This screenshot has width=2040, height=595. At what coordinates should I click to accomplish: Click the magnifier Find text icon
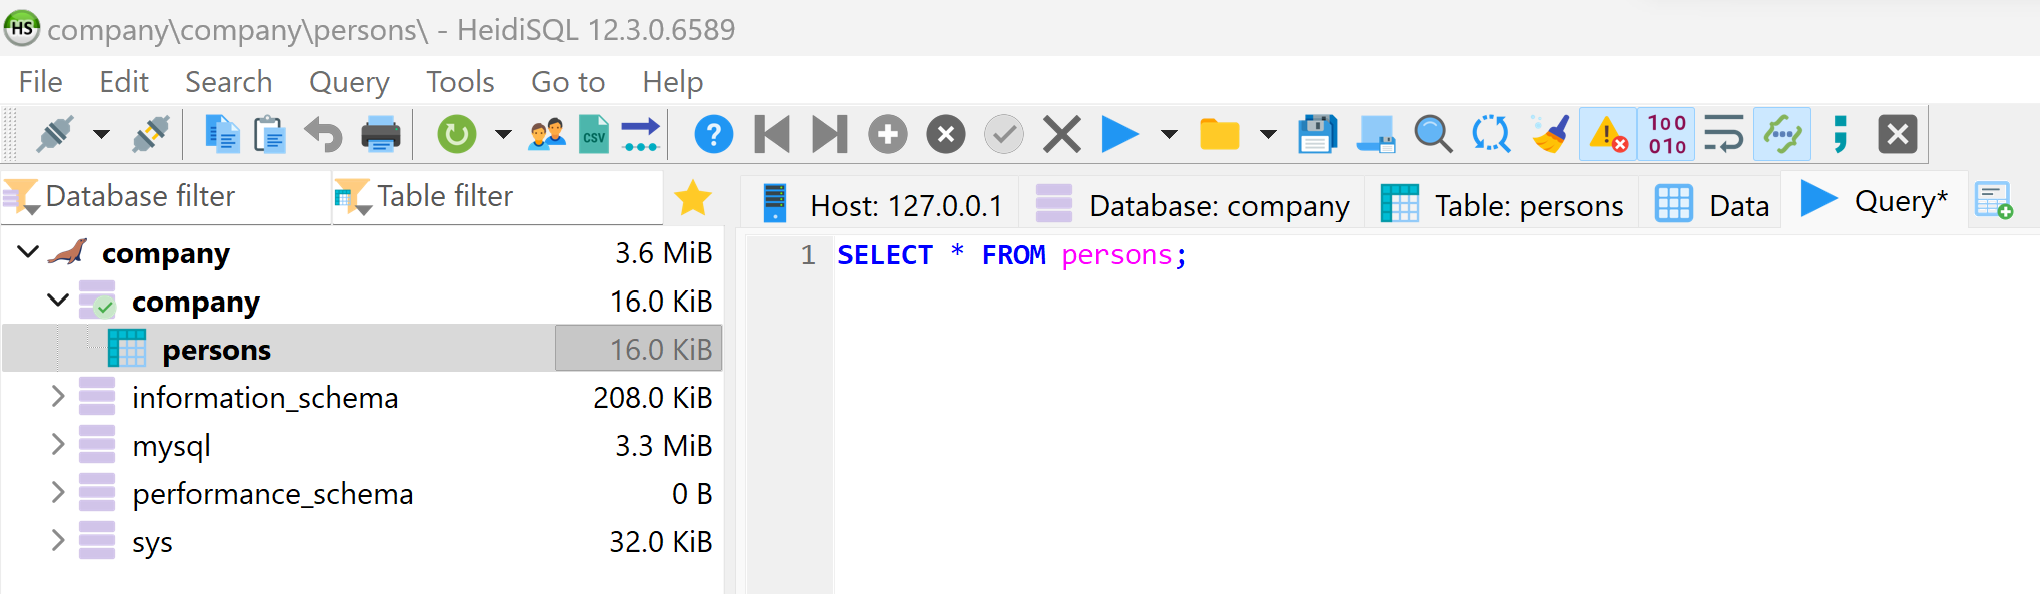coord(1433,134)
